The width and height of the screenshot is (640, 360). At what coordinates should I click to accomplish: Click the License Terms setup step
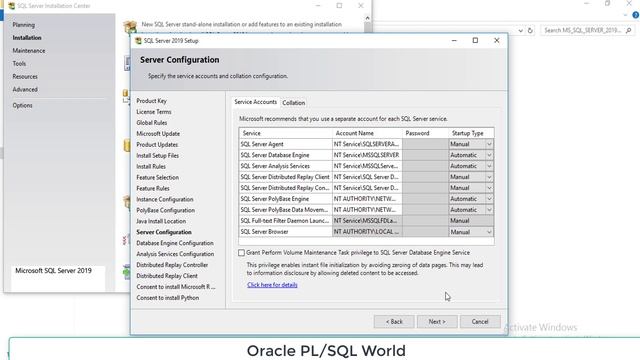coord(154,112)
